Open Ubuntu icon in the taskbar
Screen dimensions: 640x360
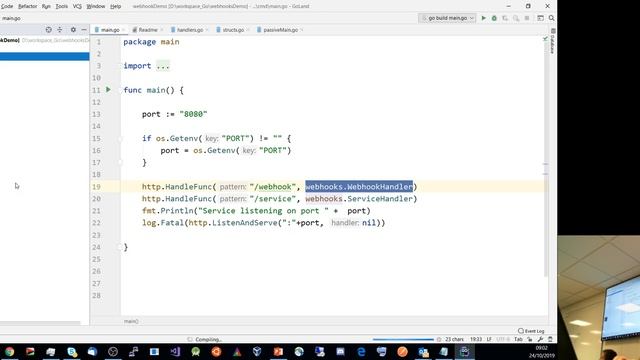pyautogui.click(x=216, y=351)
